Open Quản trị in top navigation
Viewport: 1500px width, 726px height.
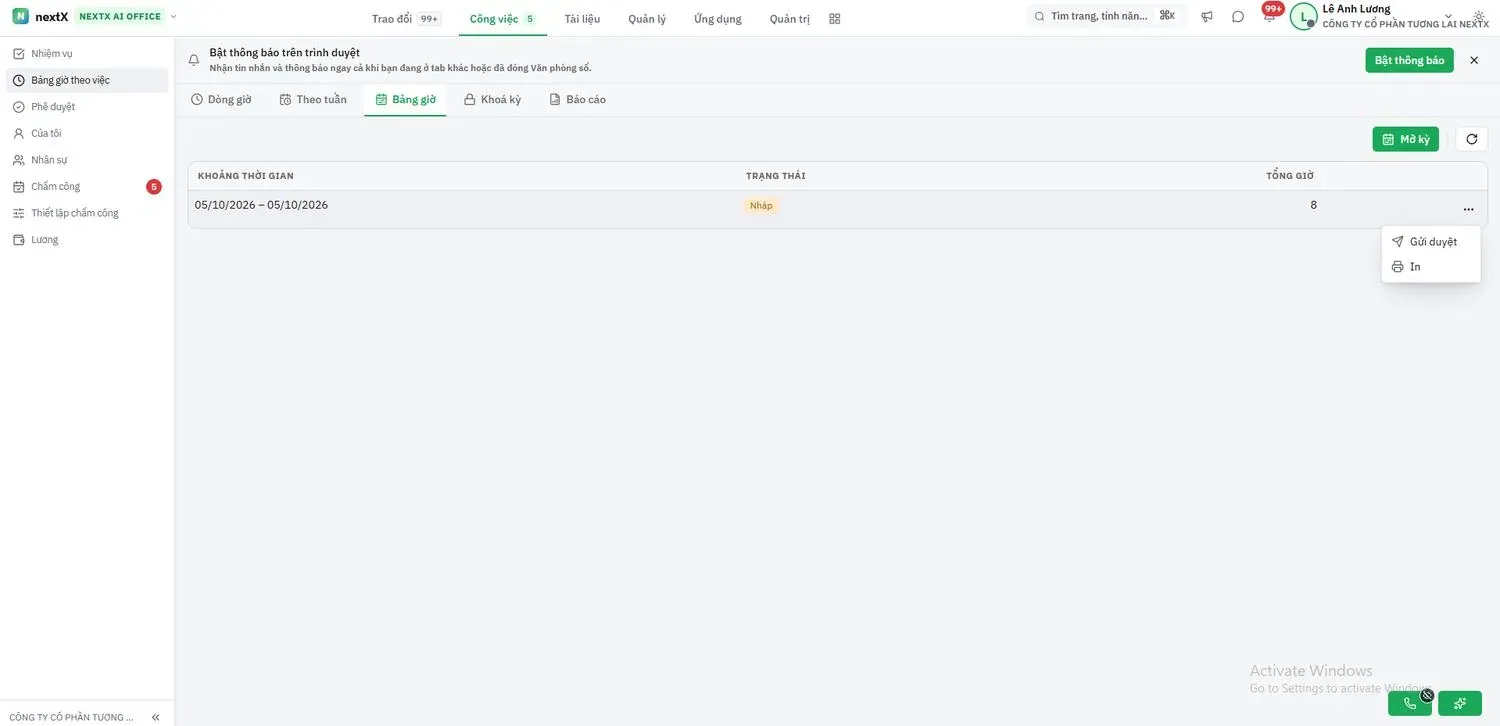(x=790, y=18)
